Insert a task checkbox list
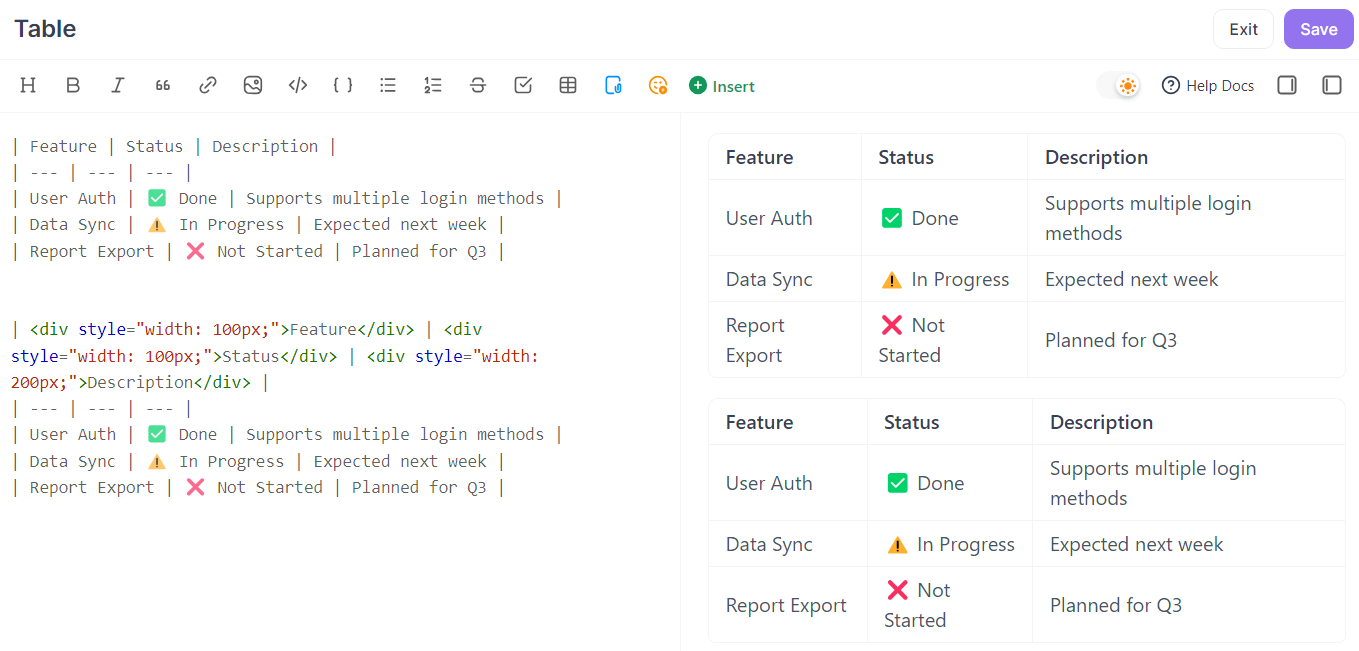The width and height of the screenshot is (1359, 651). tap(523, 86)
